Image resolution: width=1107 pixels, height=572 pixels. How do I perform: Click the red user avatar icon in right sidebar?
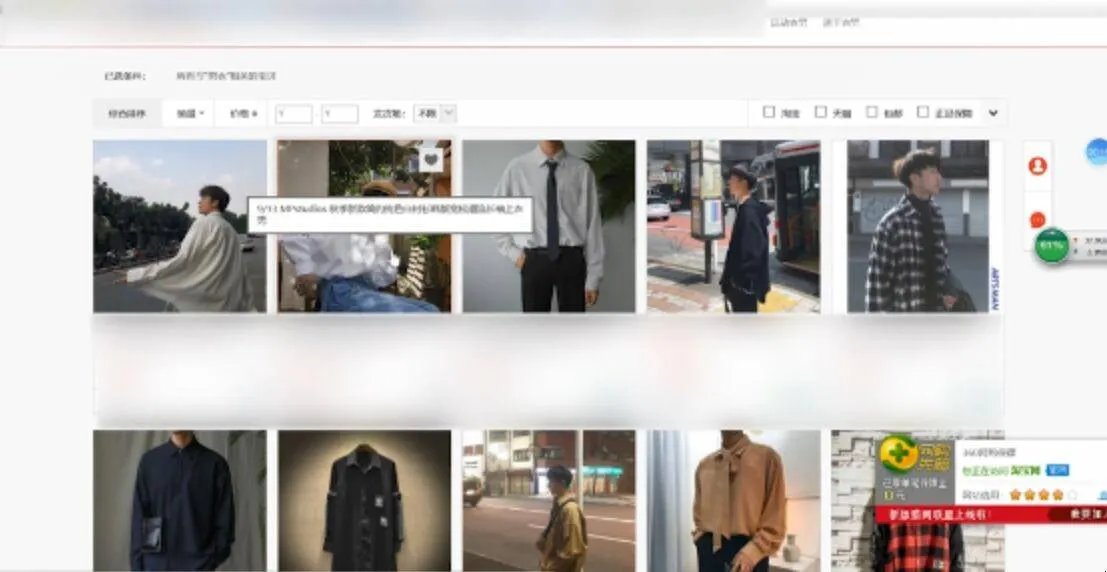(1037, 166)
